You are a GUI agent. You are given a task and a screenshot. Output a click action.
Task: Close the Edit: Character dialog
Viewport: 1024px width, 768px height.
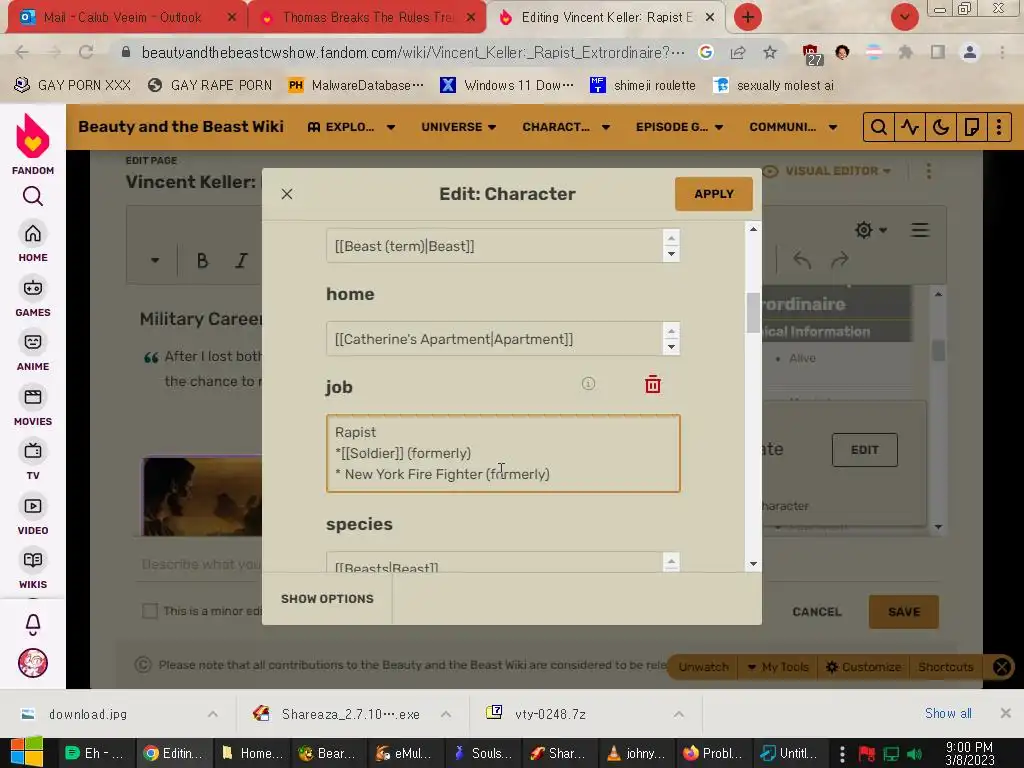pos(287,194)
